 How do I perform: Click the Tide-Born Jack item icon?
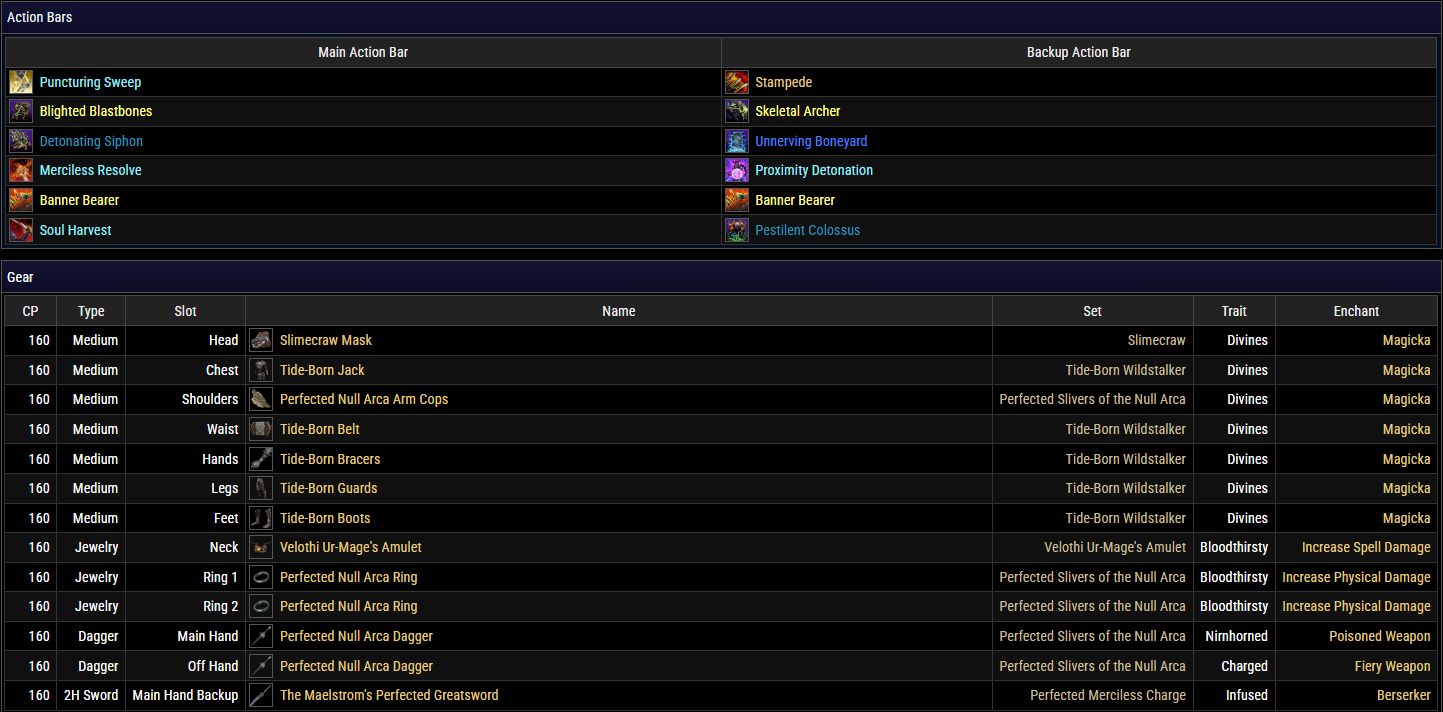pos(261,370)
